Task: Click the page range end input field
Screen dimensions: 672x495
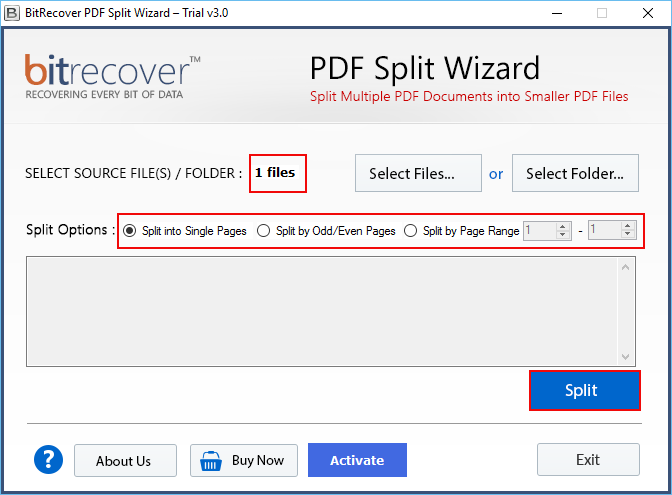Action: click(x=605, y=230)
